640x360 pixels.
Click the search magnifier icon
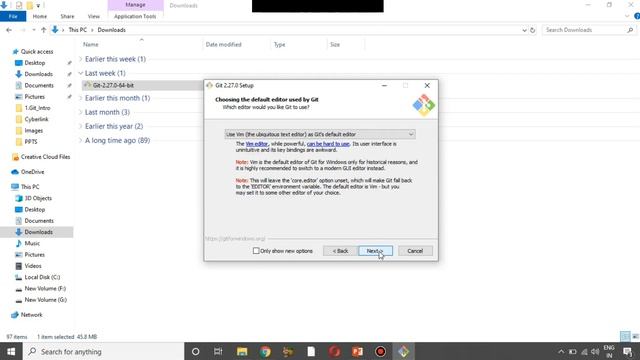tap(630, 30)
